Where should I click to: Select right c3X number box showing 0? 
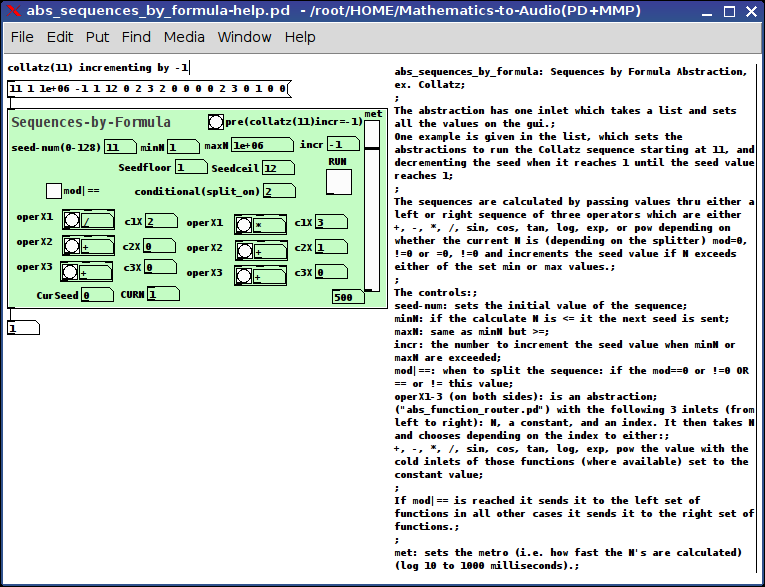click(x=331, y=272)
